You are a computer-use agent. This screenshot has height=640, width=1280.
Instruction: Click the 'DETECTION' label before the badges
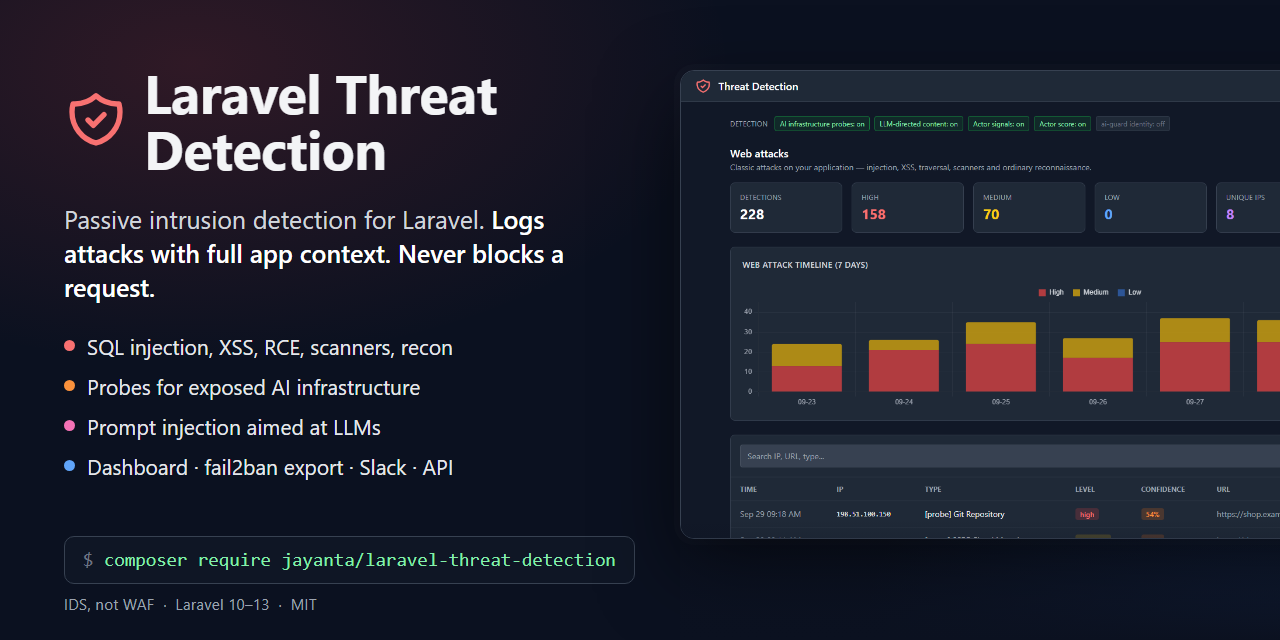pos(749,124)
